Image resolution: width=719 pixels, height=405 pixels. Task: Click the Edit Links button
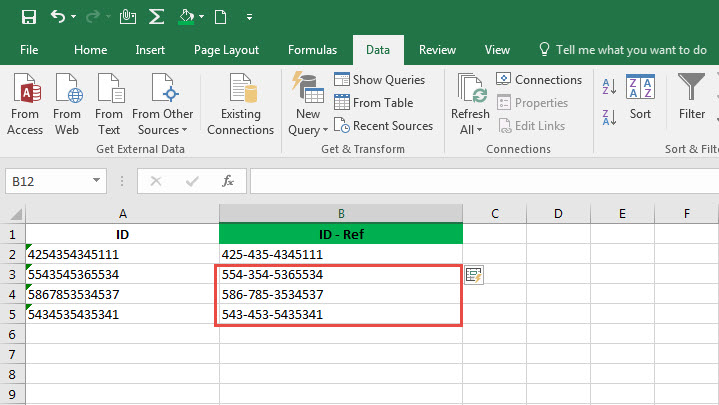[531, 125]
